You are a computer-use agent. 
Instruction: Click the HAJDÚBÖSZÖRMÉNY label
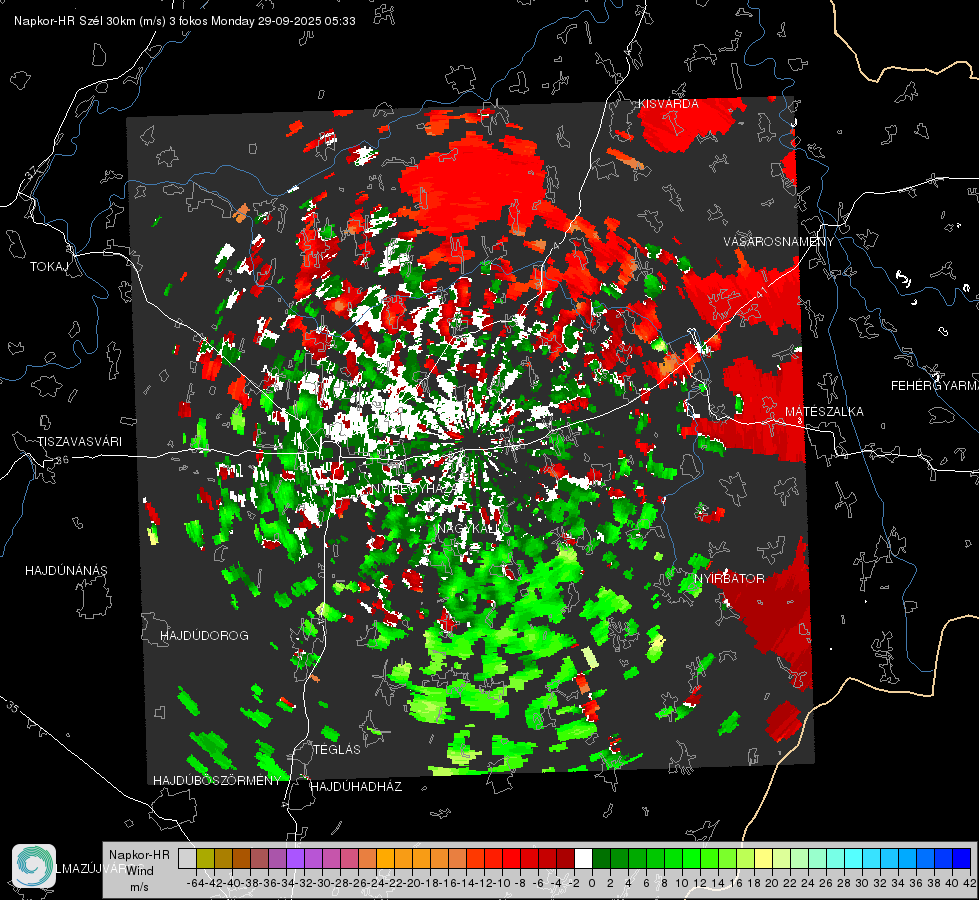(217, 781)
